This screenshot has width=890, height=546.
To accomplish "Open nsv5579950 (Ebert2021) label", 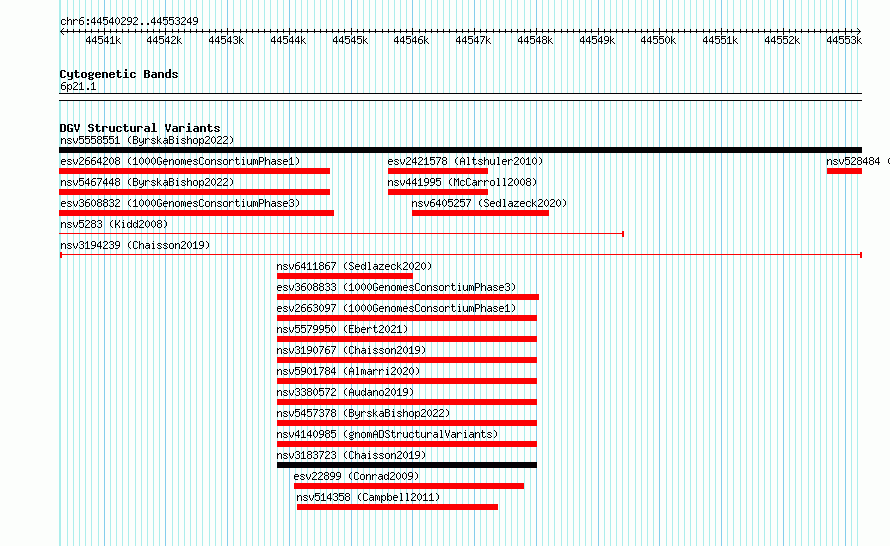I will pyautogui.click(x=342, y=329).
